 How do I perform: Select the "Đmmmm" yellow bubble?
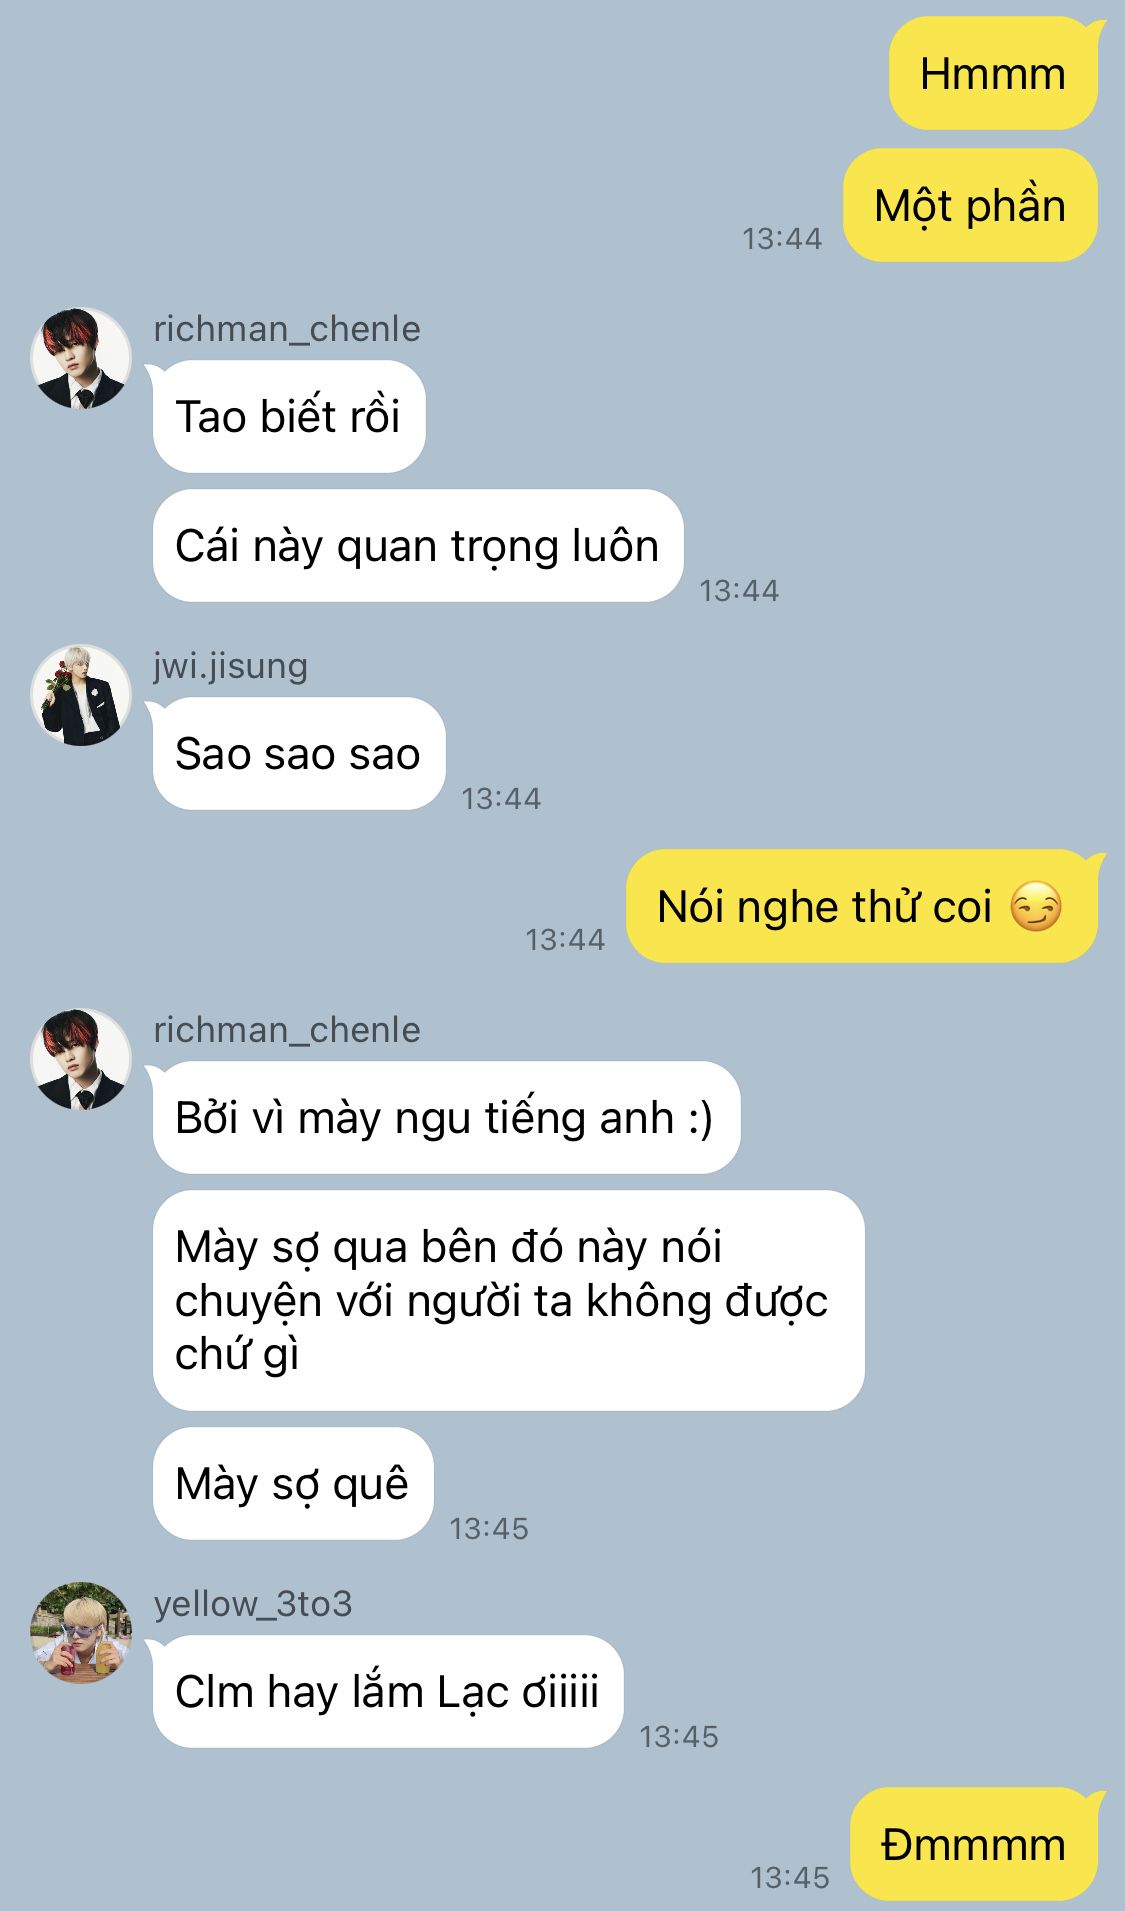[x=974, y=1845]
